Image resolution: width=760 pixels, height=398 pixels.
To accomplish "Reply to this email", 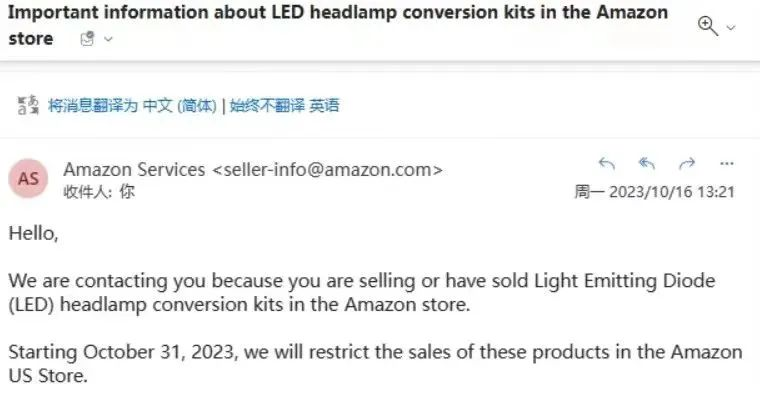I will pos(607,164).
